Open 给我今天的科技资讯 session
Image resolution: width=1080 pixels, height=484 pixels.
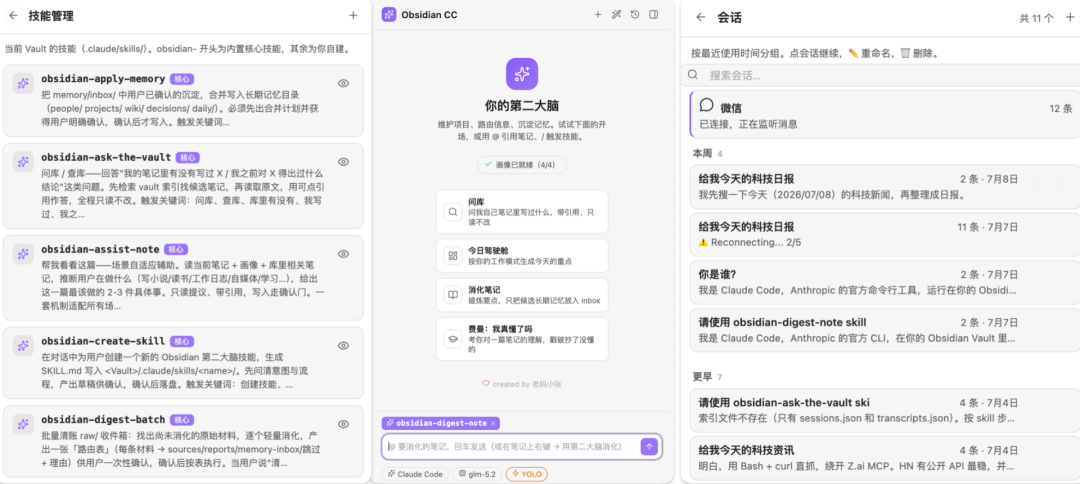pyautogui.click(x=884, y=458)
